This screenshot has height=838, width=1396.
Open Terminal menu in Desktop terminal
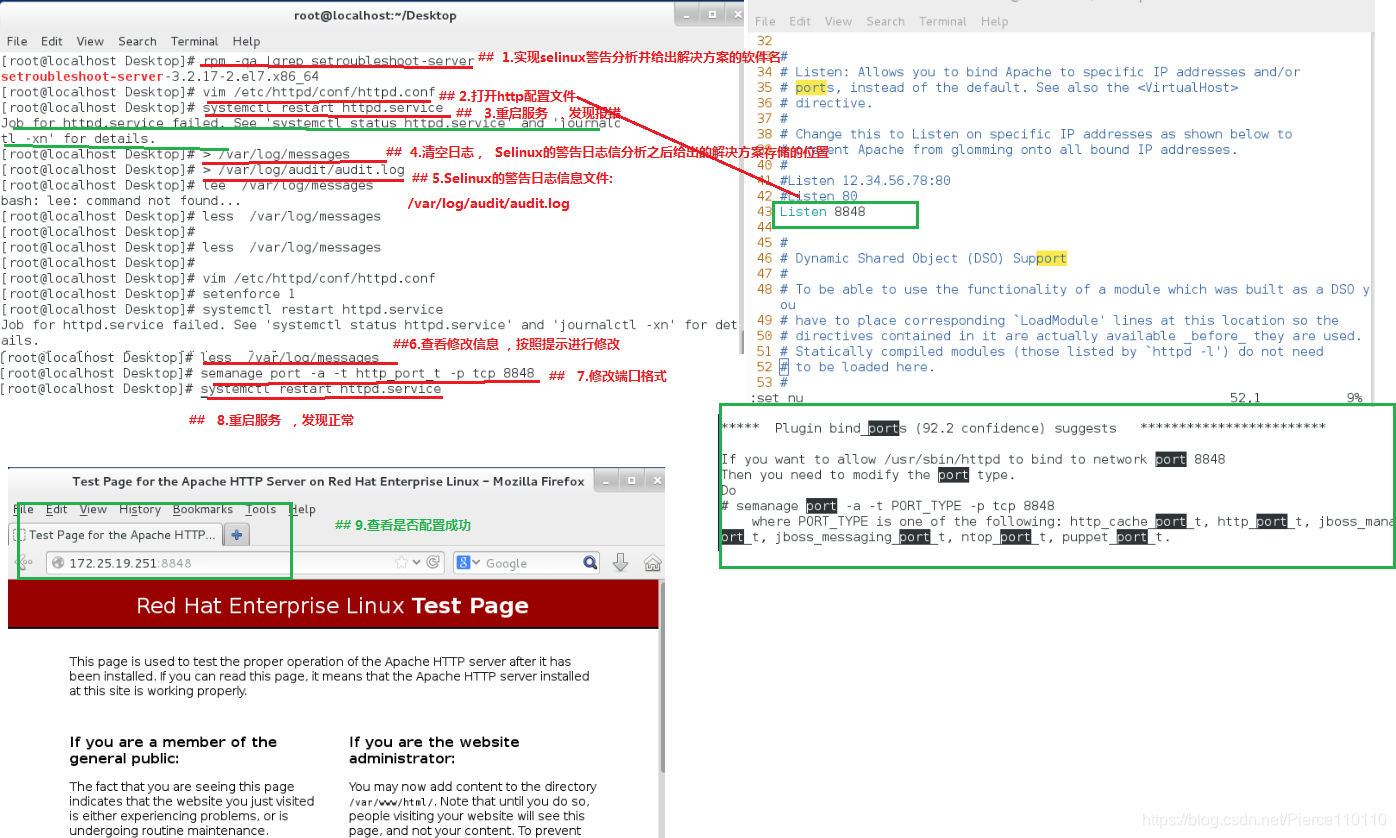(x=194, y=41)
